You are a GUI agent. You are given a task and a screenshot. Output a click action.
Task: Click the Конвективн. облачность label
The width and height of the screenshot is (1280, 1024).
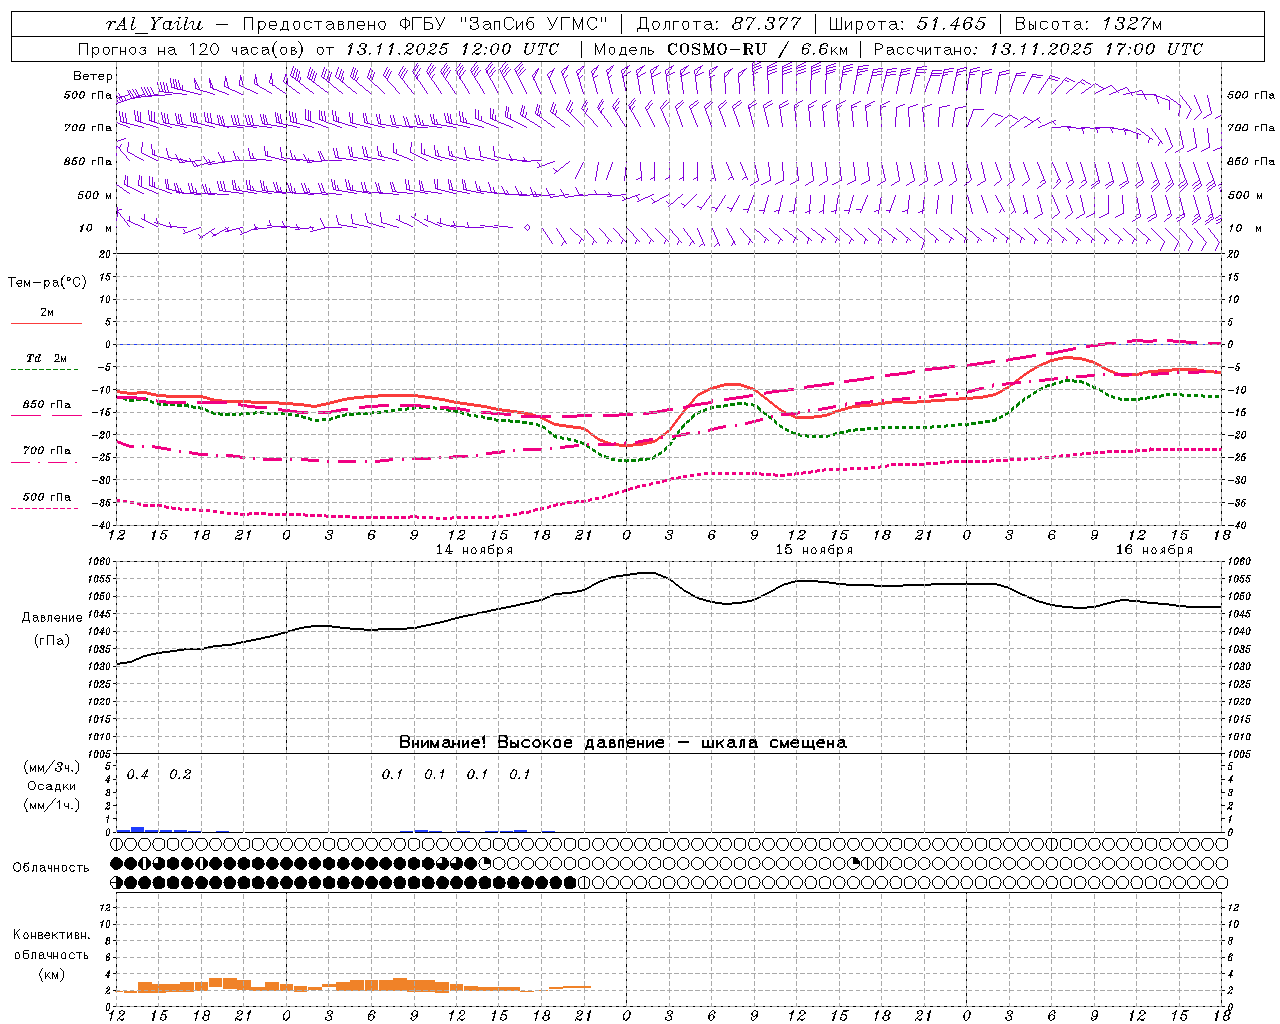[51, 945]
